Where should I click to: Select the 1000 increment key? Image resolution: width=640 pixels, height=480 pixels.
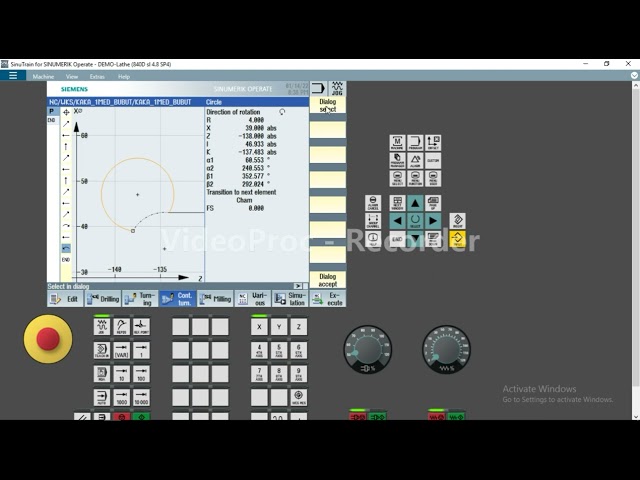122,398
